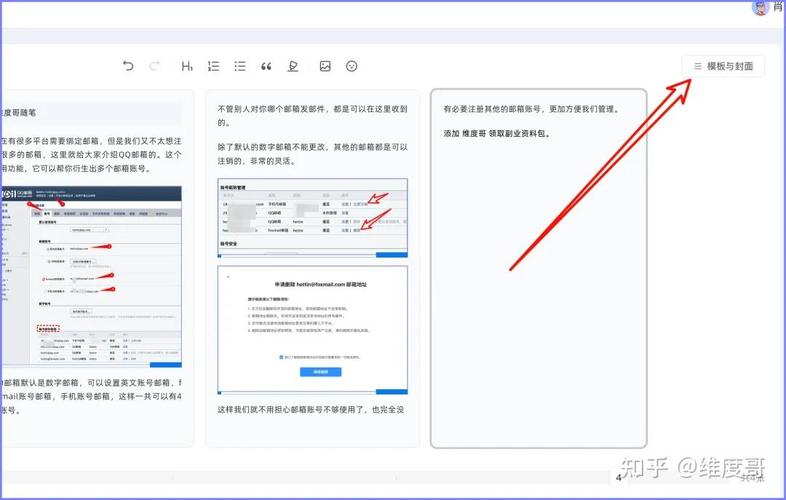Click the greyed redo arrow icon
The height and width of the screenshot is (500, 786).
tap(155, 66)
